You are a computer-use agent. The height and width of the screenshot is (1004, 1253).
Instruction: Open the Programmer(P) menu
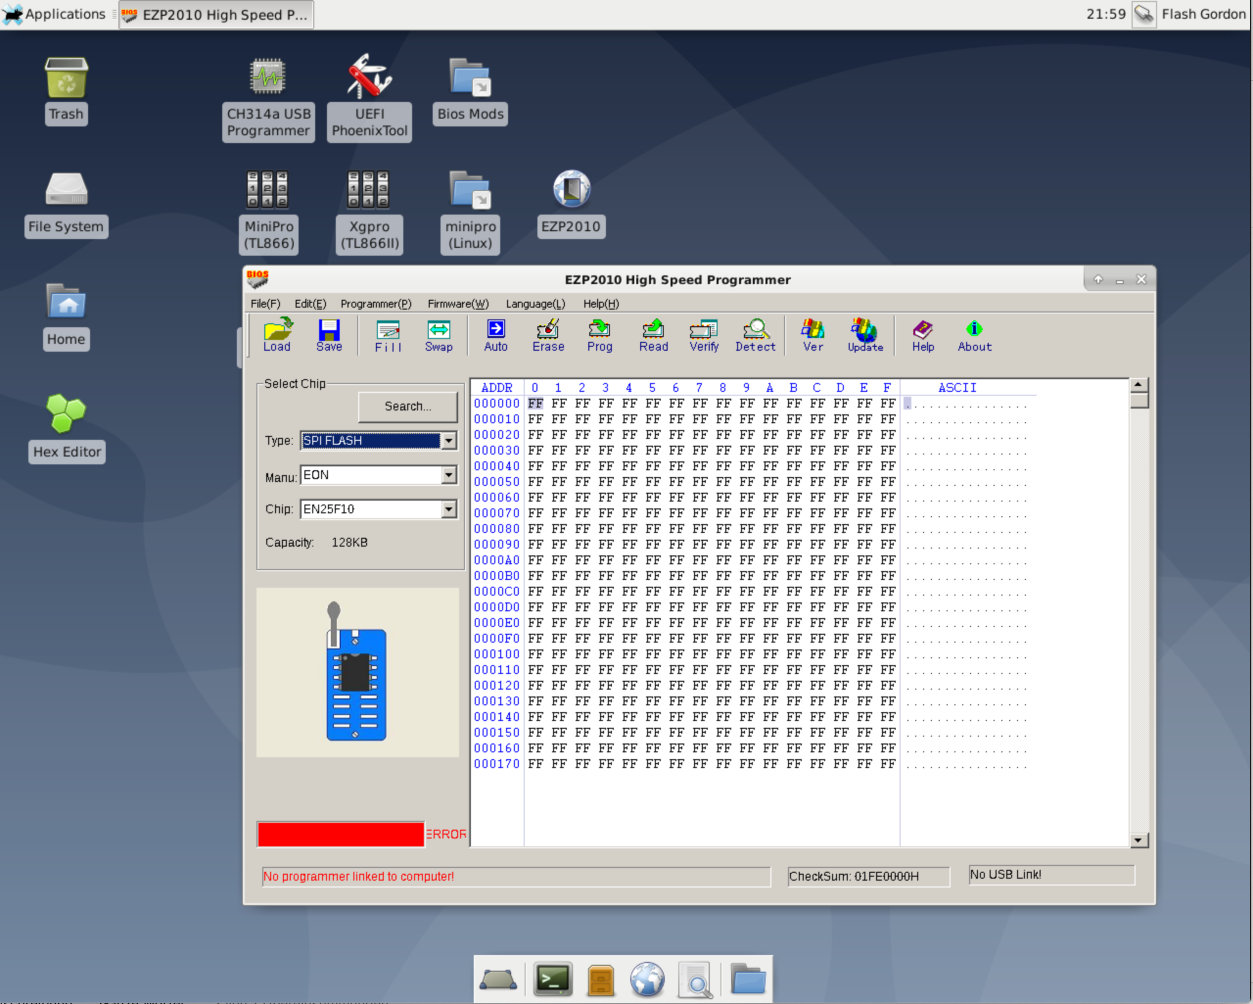375,304
